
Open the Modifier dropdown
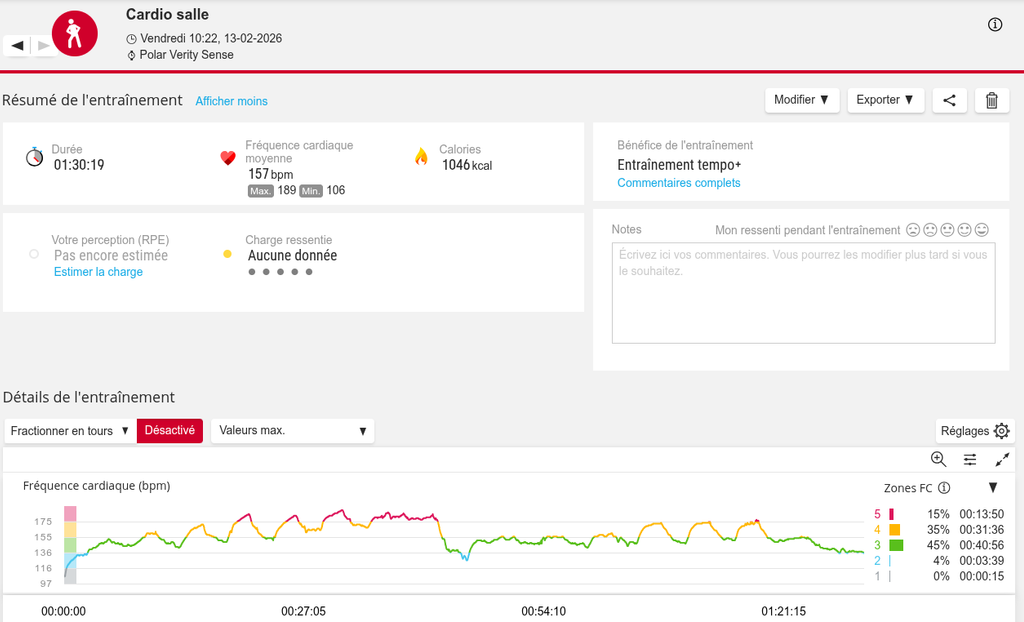coord(802,100)
